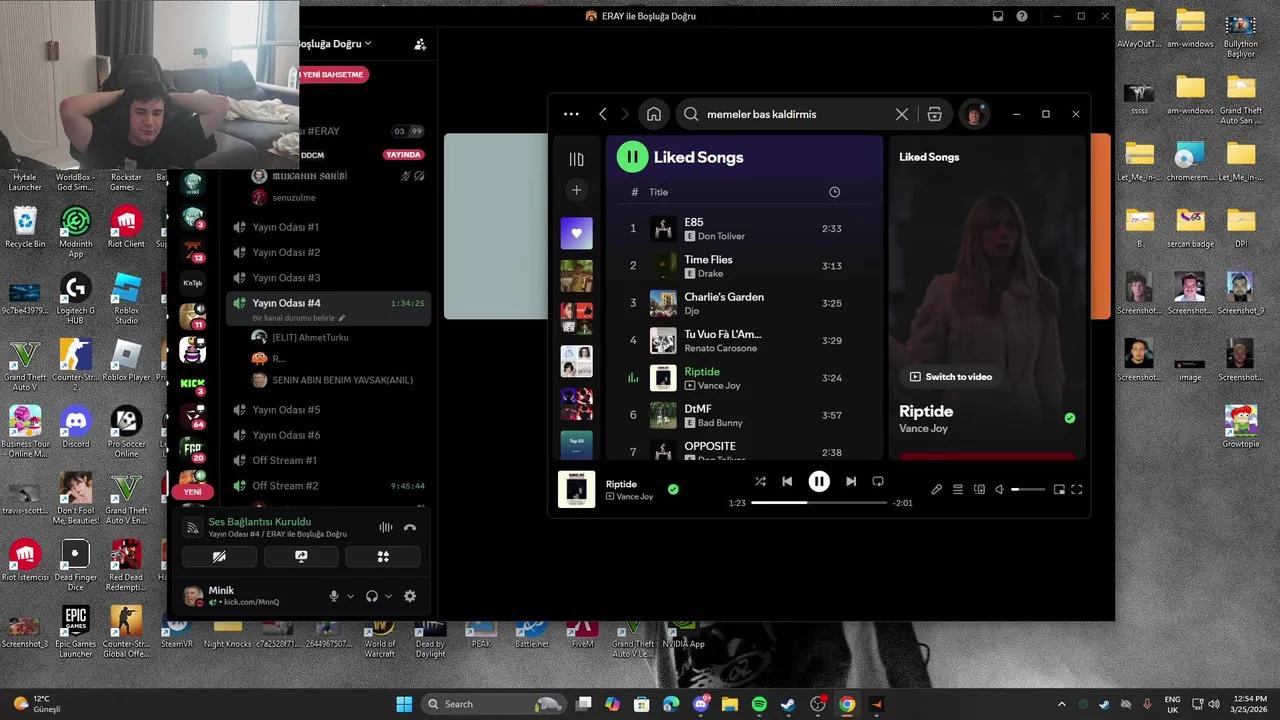
Task: Open Connect to a device icon
Action: pos(979,489)
